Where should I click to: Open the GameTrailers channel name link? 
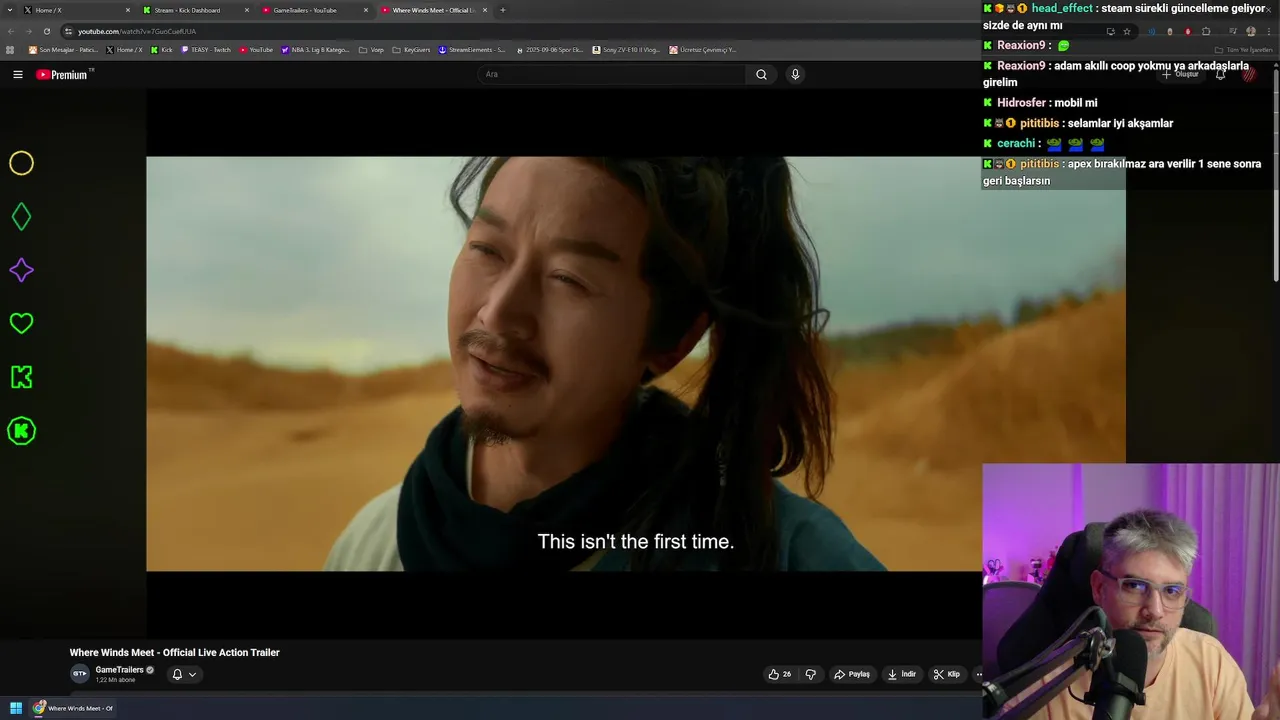(119, 670)
